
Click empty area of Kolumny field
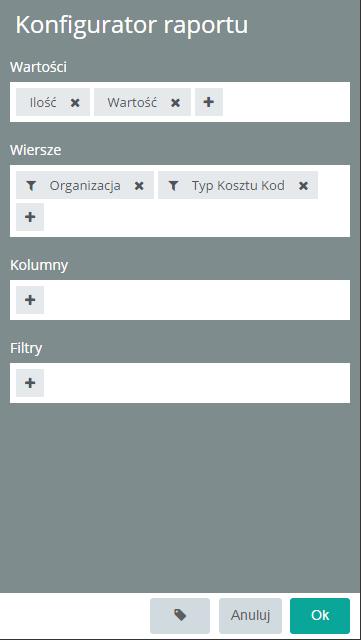[x=196, y=300]
